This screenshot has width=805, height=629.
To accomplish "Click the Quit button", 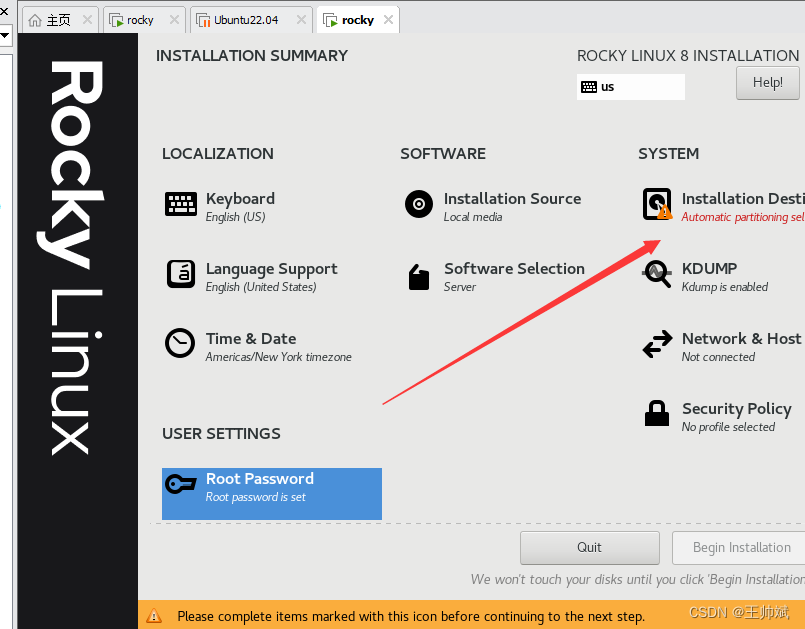I will click(589, 547).
